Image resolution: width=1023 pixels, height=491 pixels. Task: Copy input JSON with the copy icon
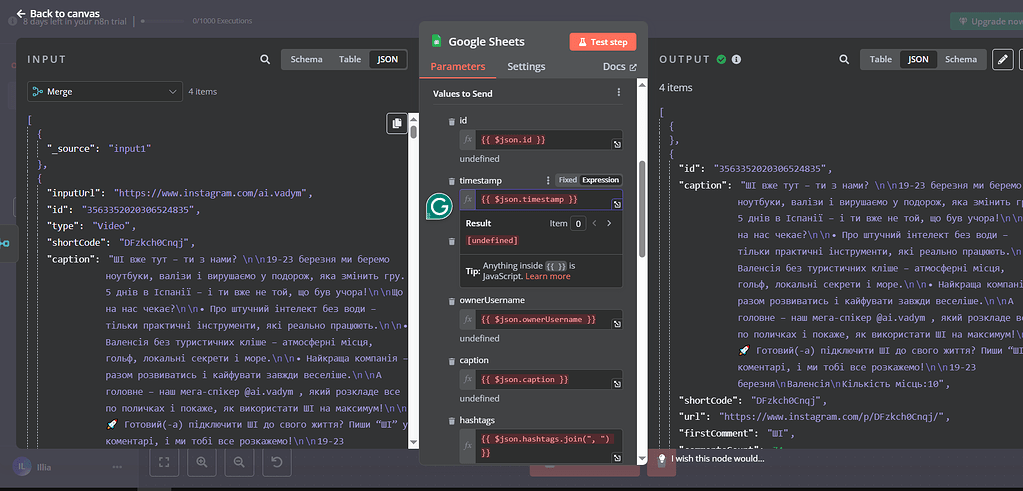397,123
